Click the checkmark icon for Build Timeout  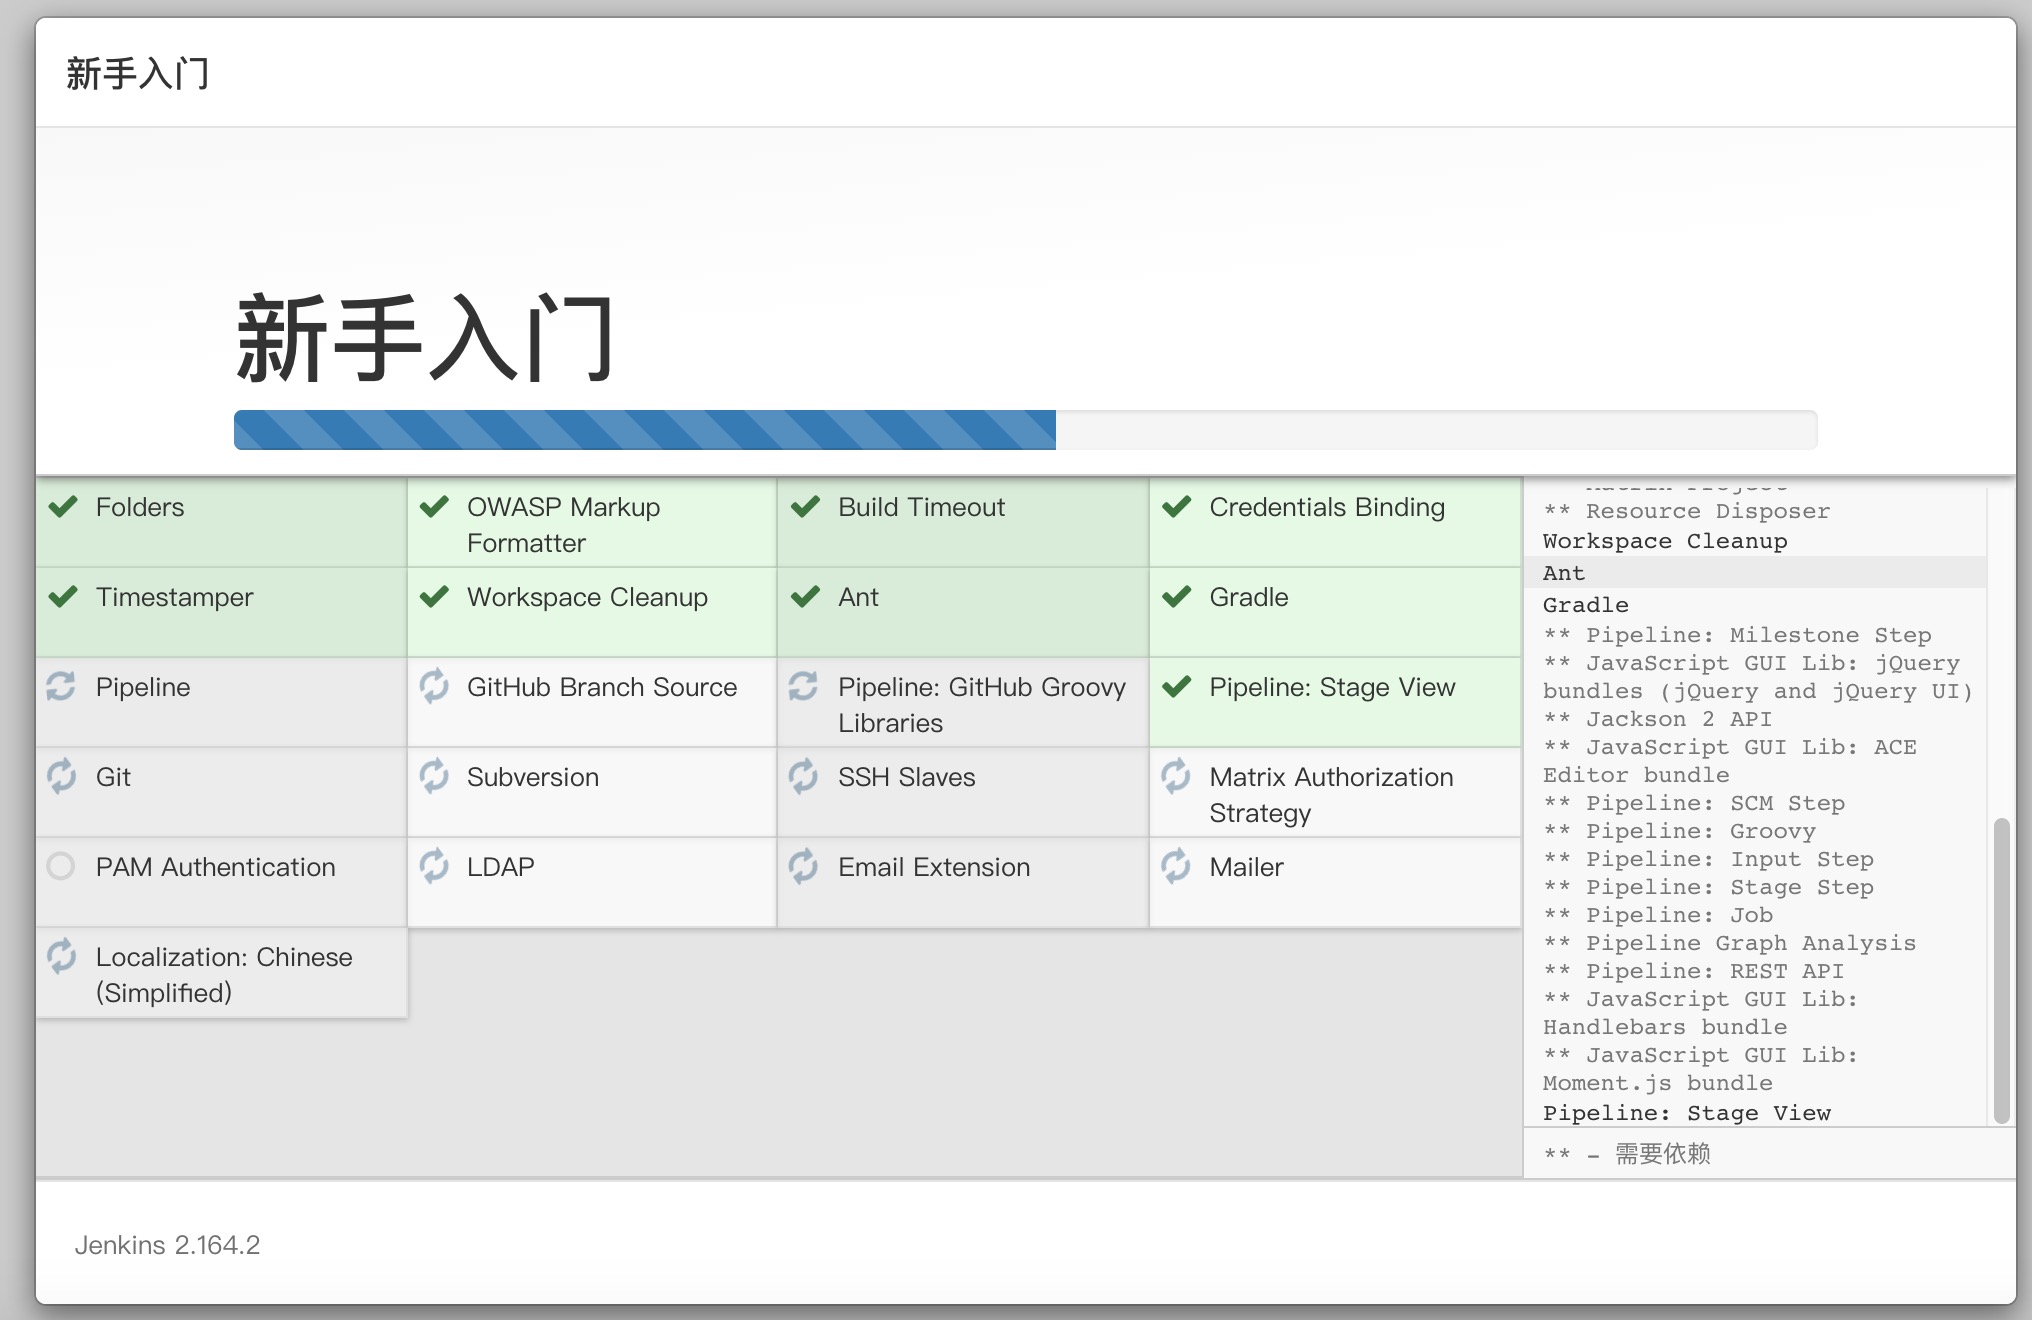coord(805,507)
